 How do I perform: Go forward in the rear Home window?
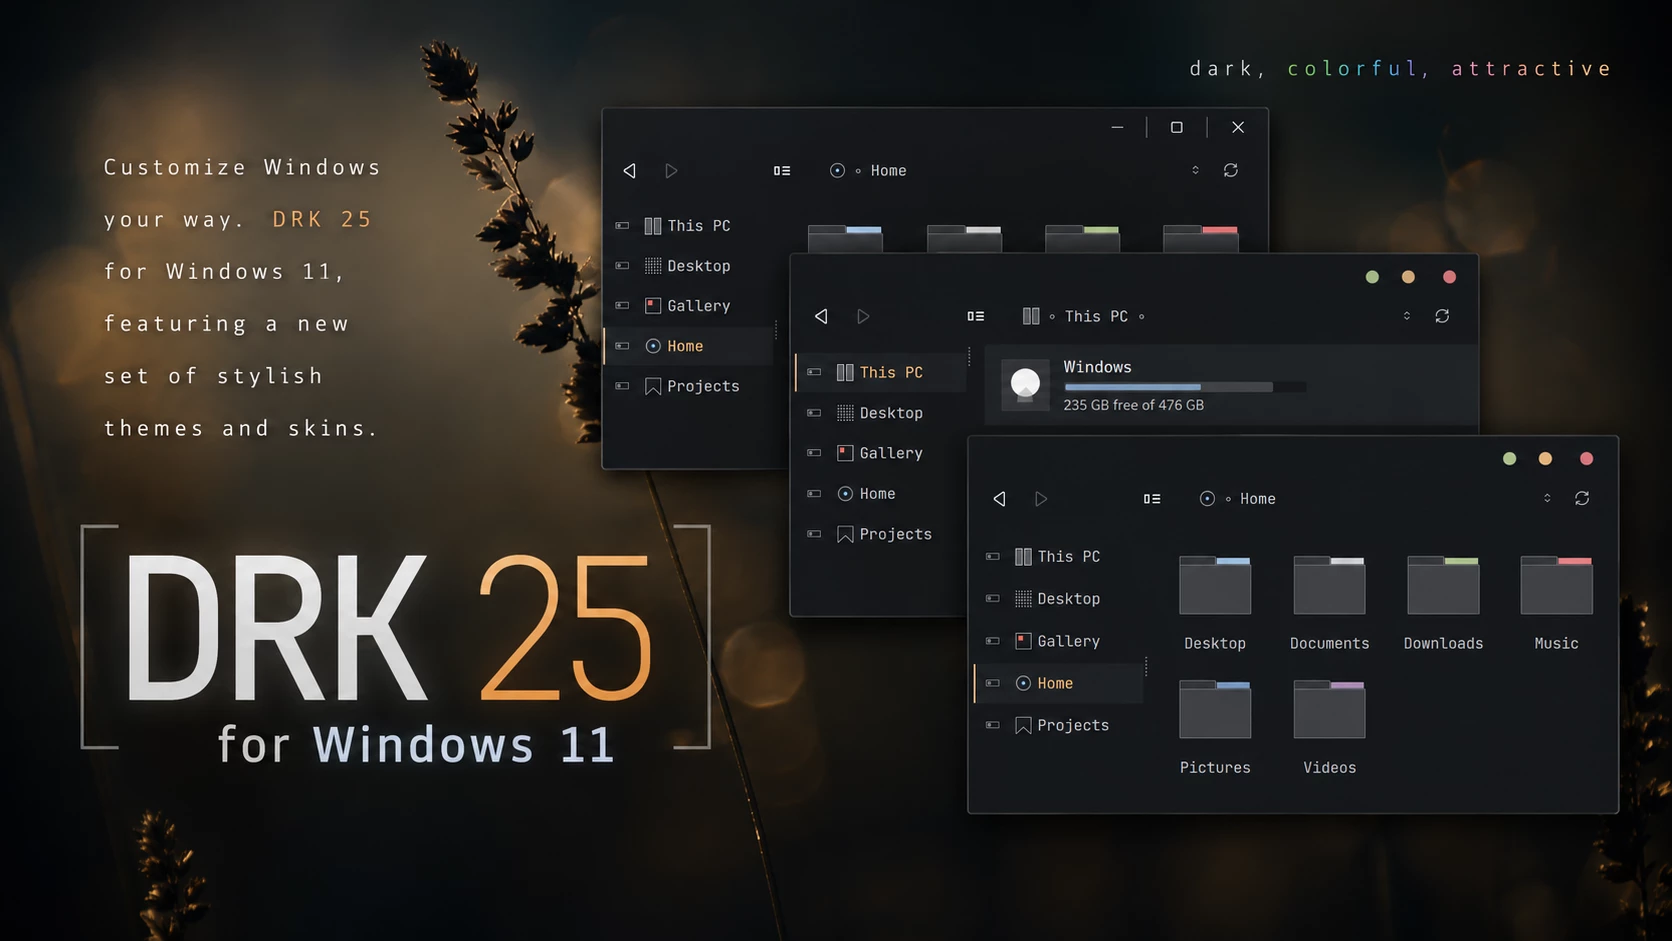coord(671,171)
